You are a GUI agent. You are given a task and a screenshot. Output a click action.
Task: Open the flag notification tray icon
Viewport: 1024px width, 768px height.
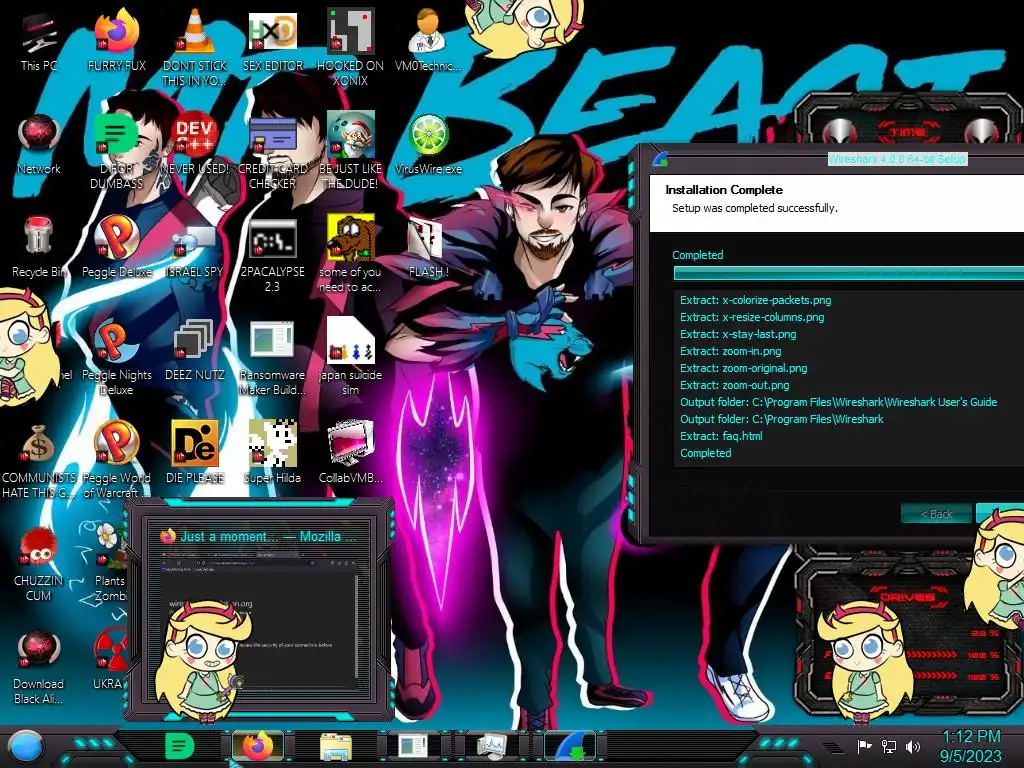pyautogui.click(x=865, y=746)
